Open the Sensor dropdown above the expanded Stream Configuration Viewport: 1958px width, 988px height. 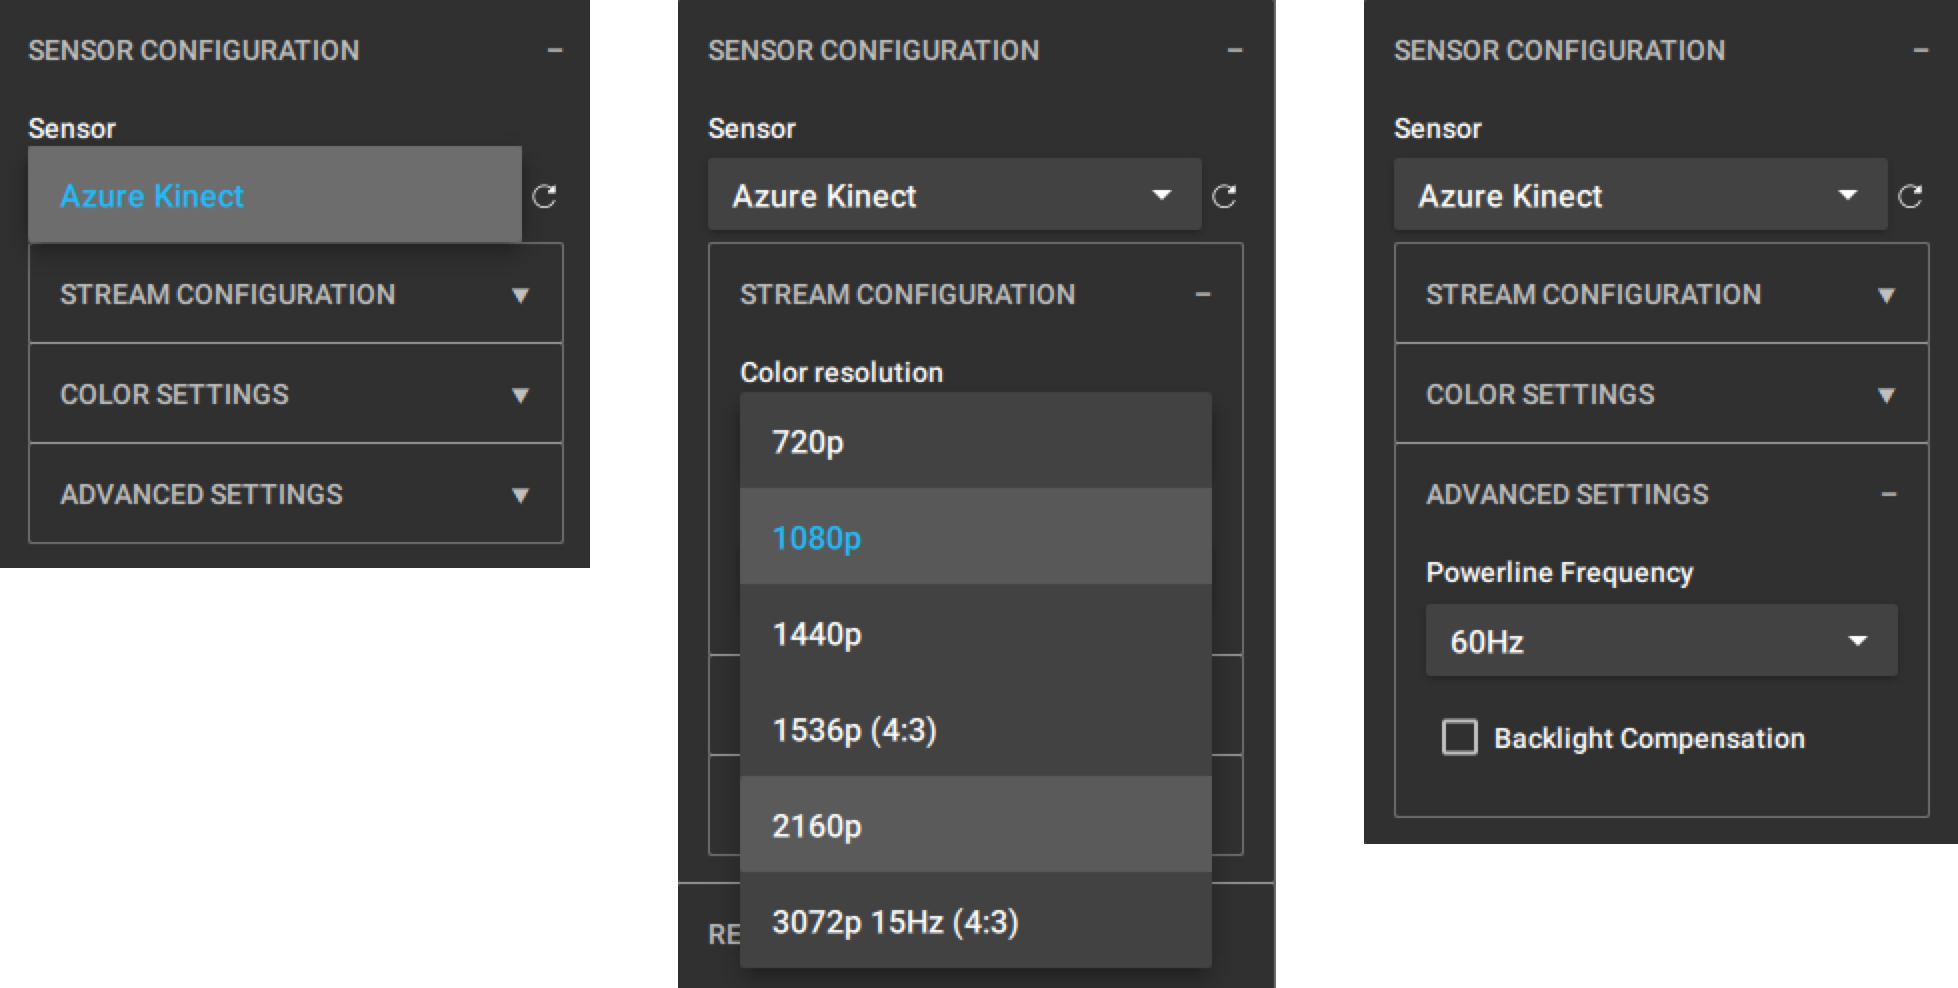954,196
